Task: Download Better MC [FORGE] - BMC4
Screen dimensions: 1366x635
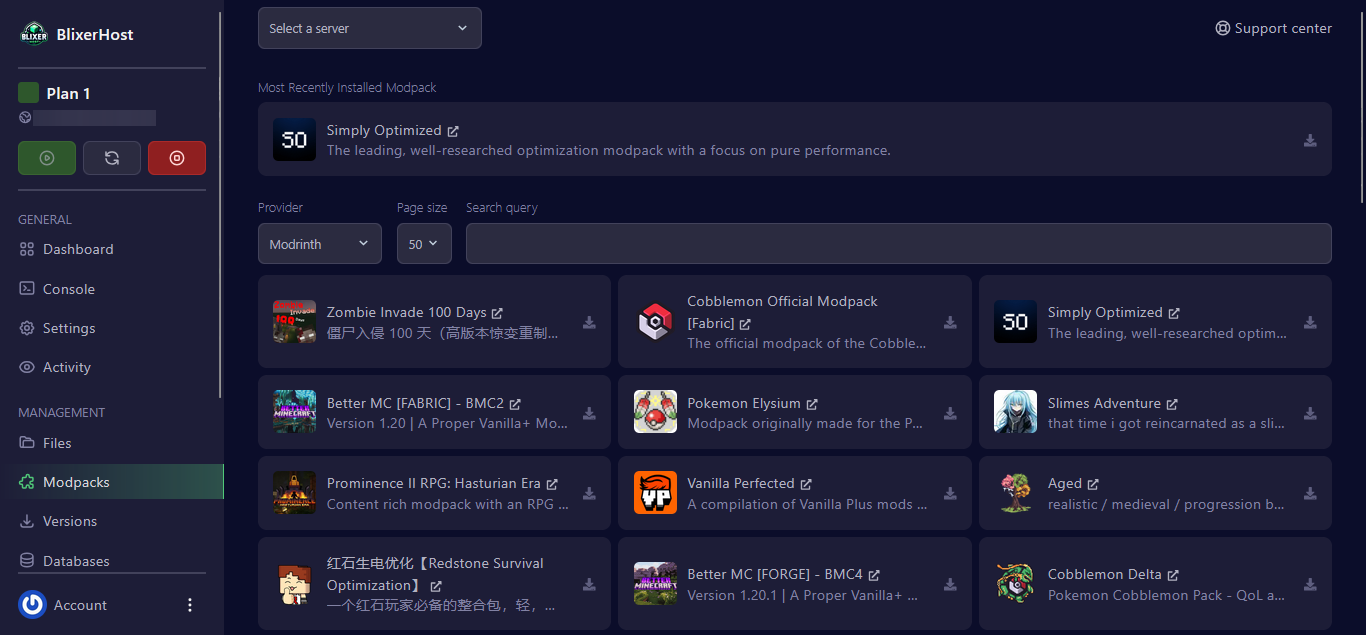Action: tap(950, 584)
